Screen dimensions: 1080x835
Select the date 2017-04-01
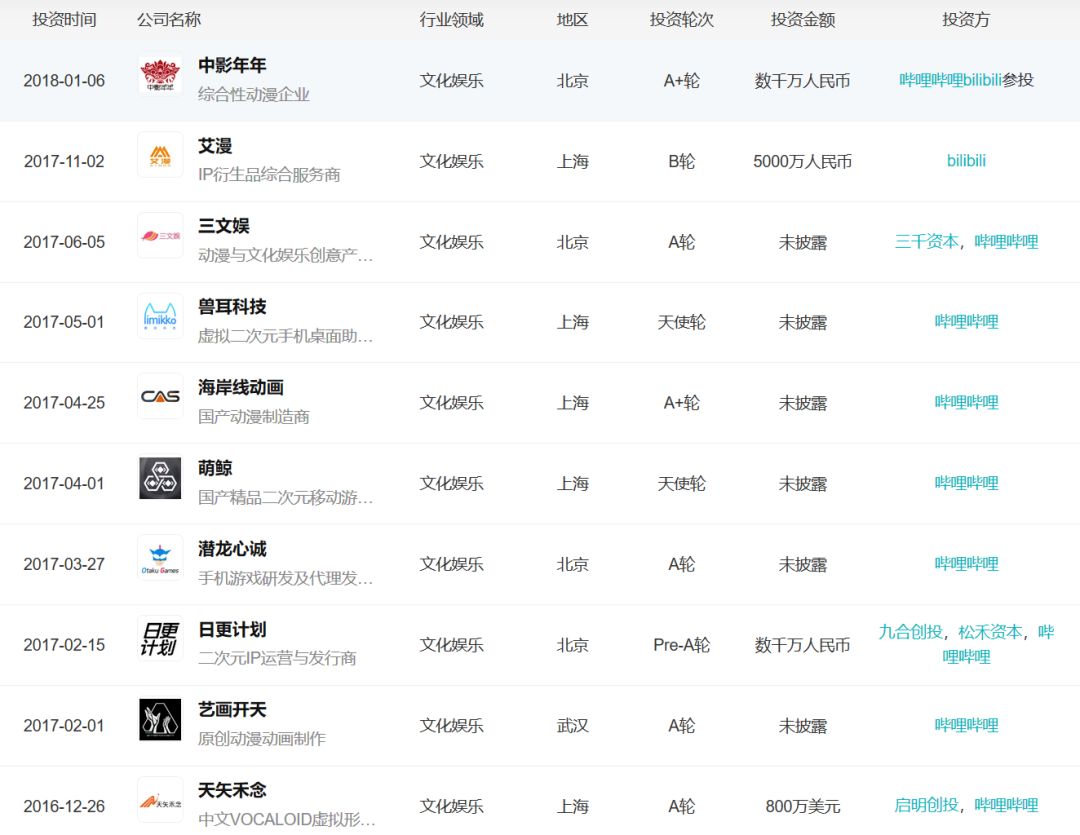(64, 483)
